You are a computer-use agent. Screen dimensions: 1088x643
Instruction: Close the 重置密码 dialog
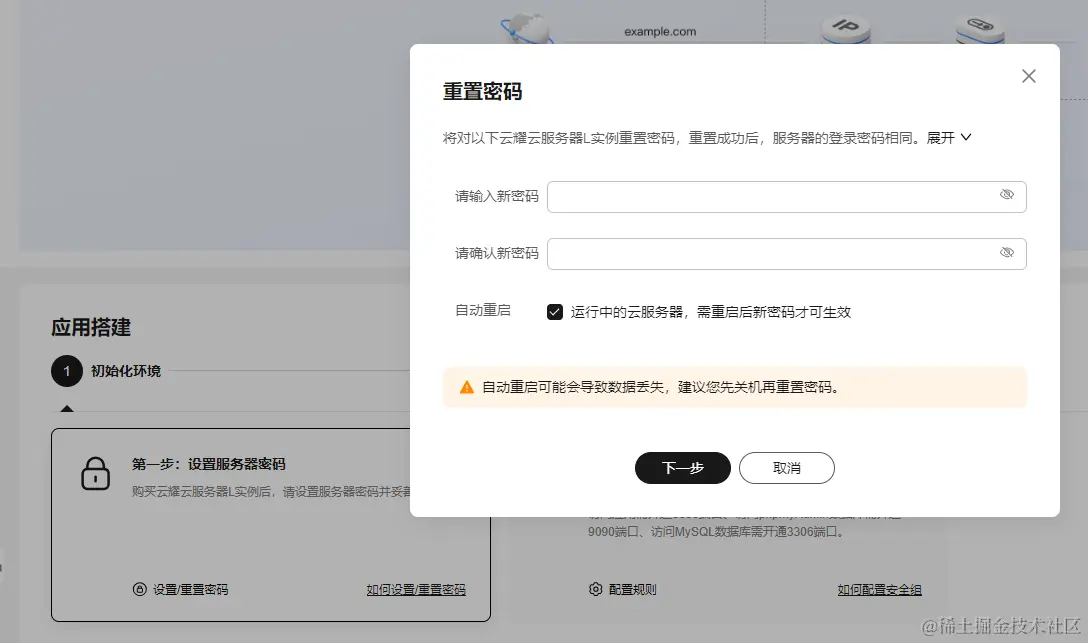point(1028,75)
